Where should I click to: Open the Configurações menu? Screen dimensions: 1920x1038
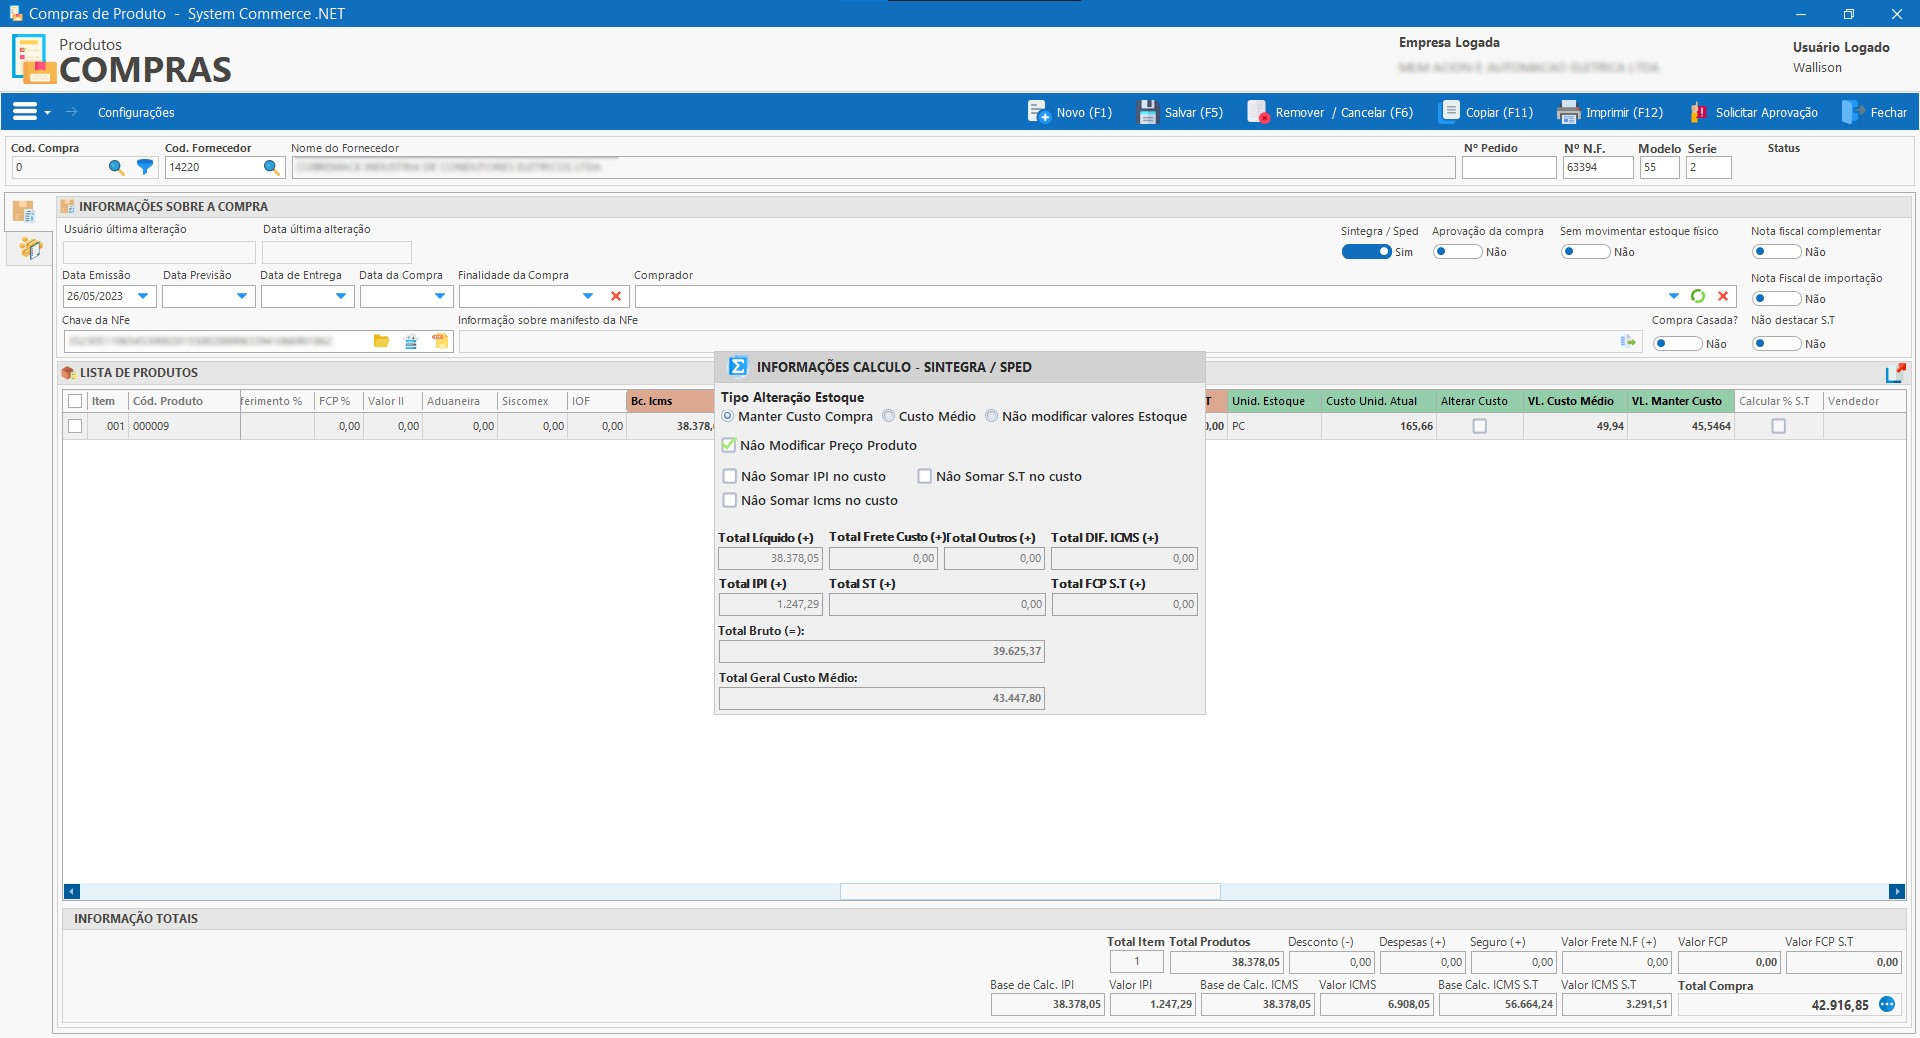coord(136,113)
